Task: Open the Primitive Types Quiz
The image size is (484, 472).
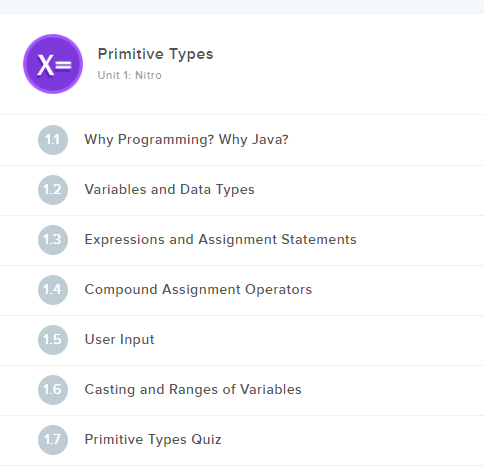Action: click(x=153, y=440)
